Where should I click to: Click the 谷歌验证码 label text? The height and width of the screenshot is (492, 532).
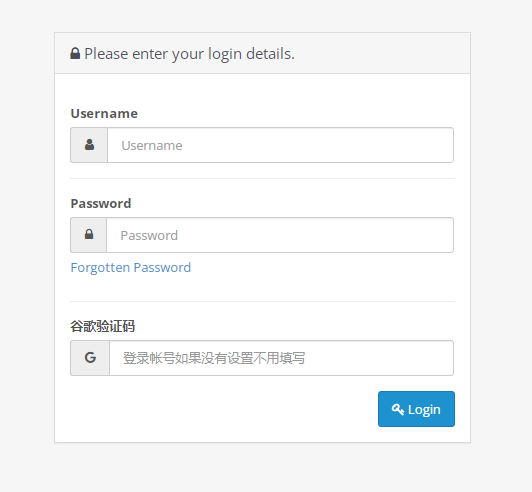(102, 326)
